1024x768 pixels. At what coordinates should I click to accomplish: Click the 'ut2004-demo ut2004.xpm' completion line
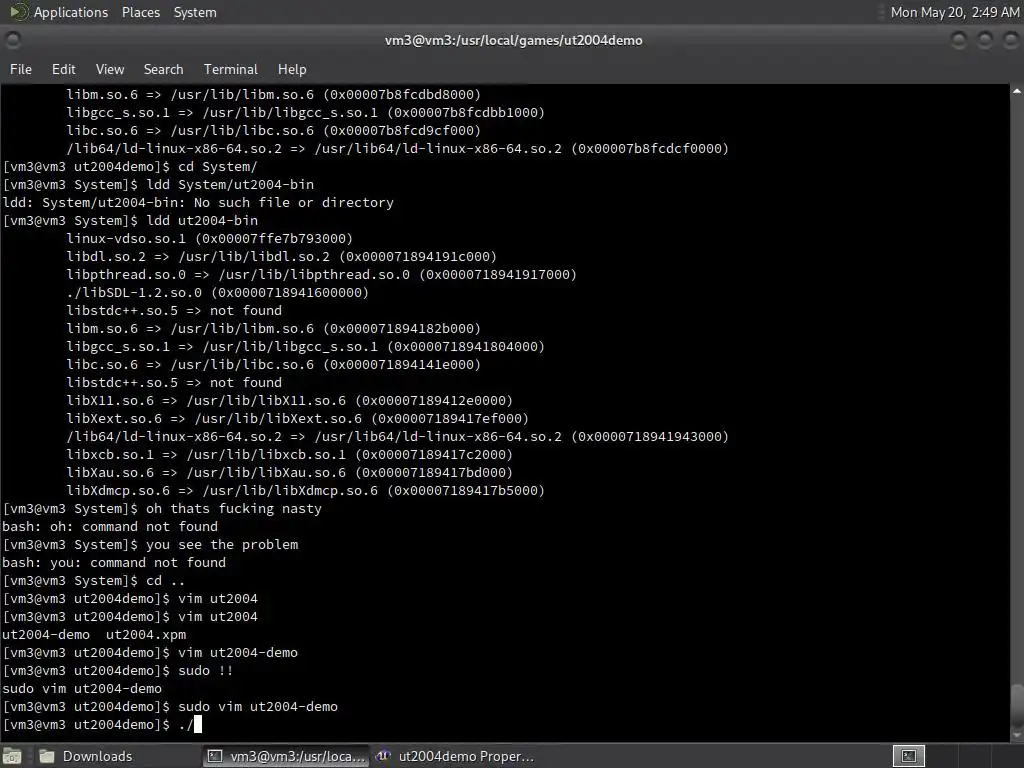point(94,634)
